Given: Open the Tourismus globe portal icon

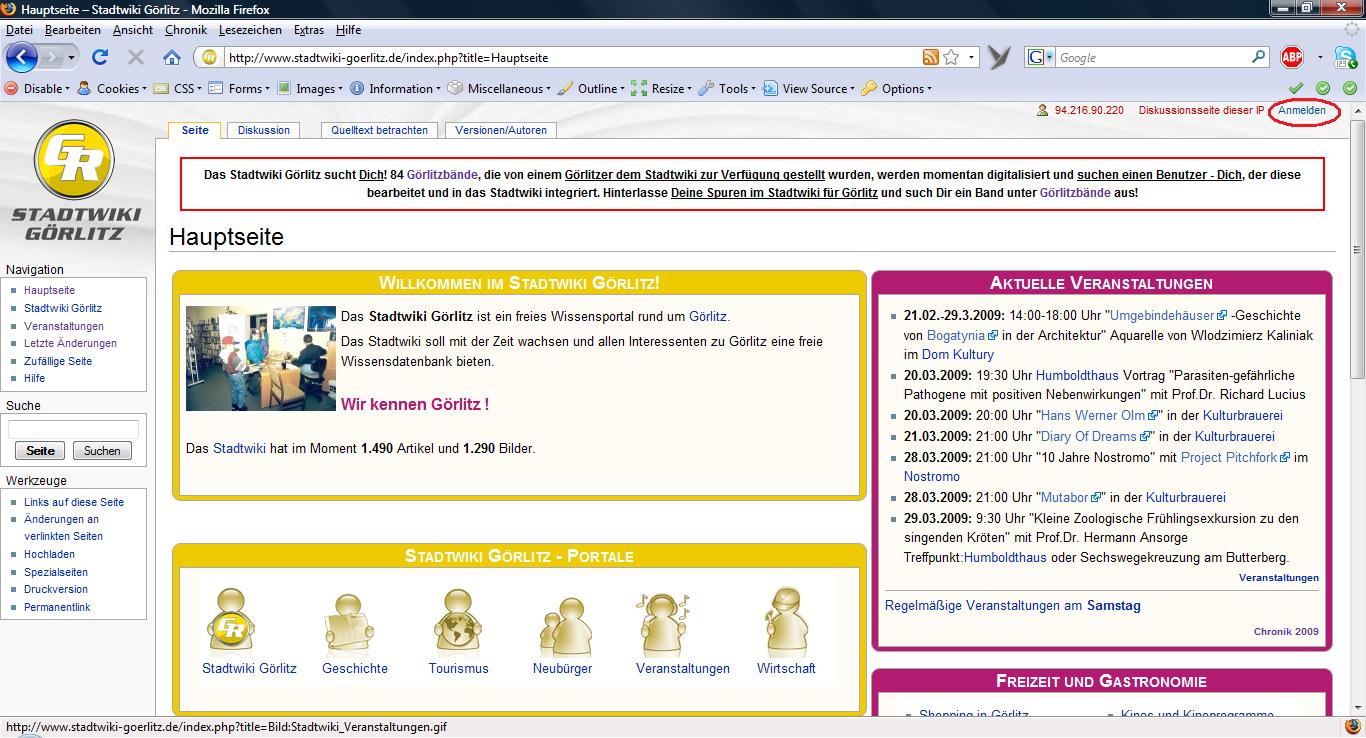Looking at the screenshot, I should (458, 622).
